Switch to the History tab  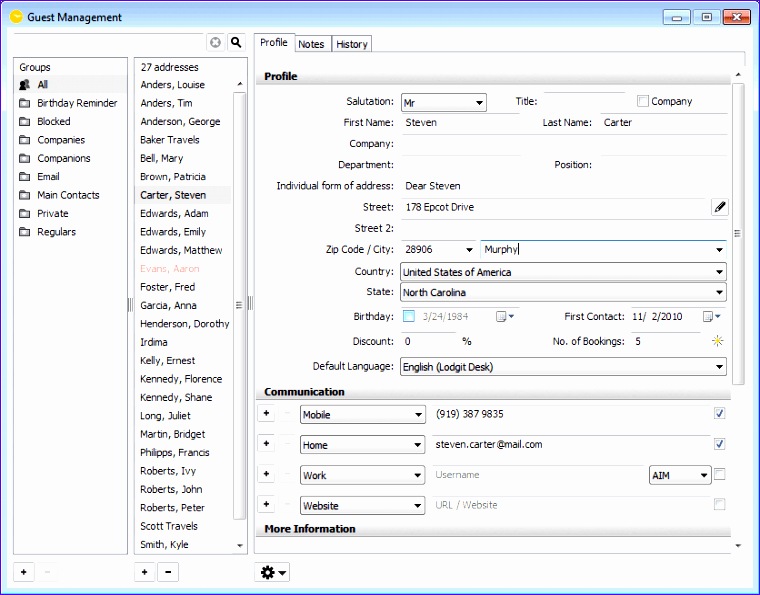352,44
